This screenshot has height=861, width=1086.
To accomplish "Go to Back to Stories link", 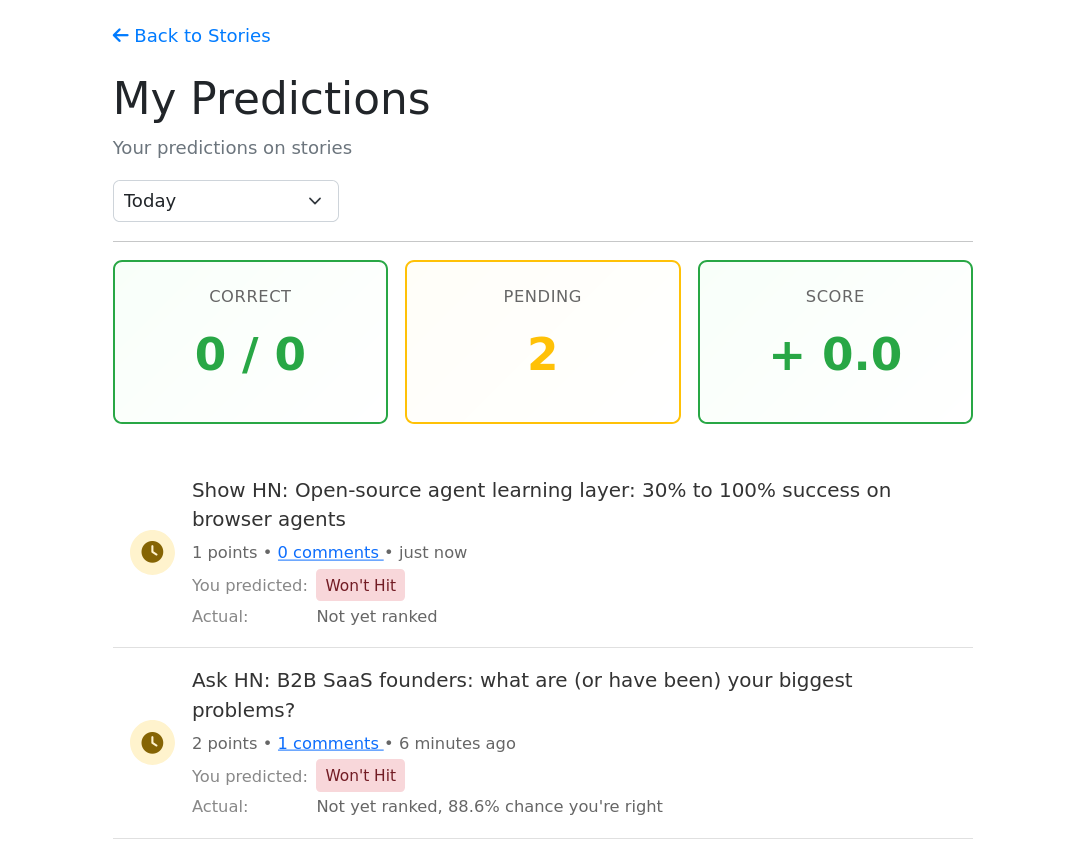I will click(x=201, y=36).
